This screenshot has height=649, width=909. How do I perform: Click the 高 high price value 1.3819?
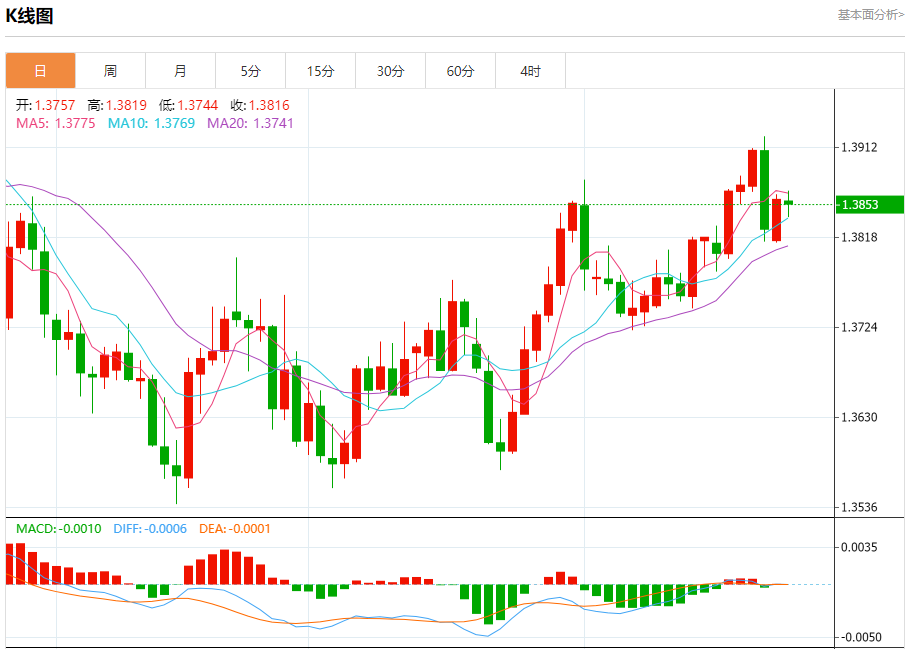pyautogui.click(x=126, y=105)
